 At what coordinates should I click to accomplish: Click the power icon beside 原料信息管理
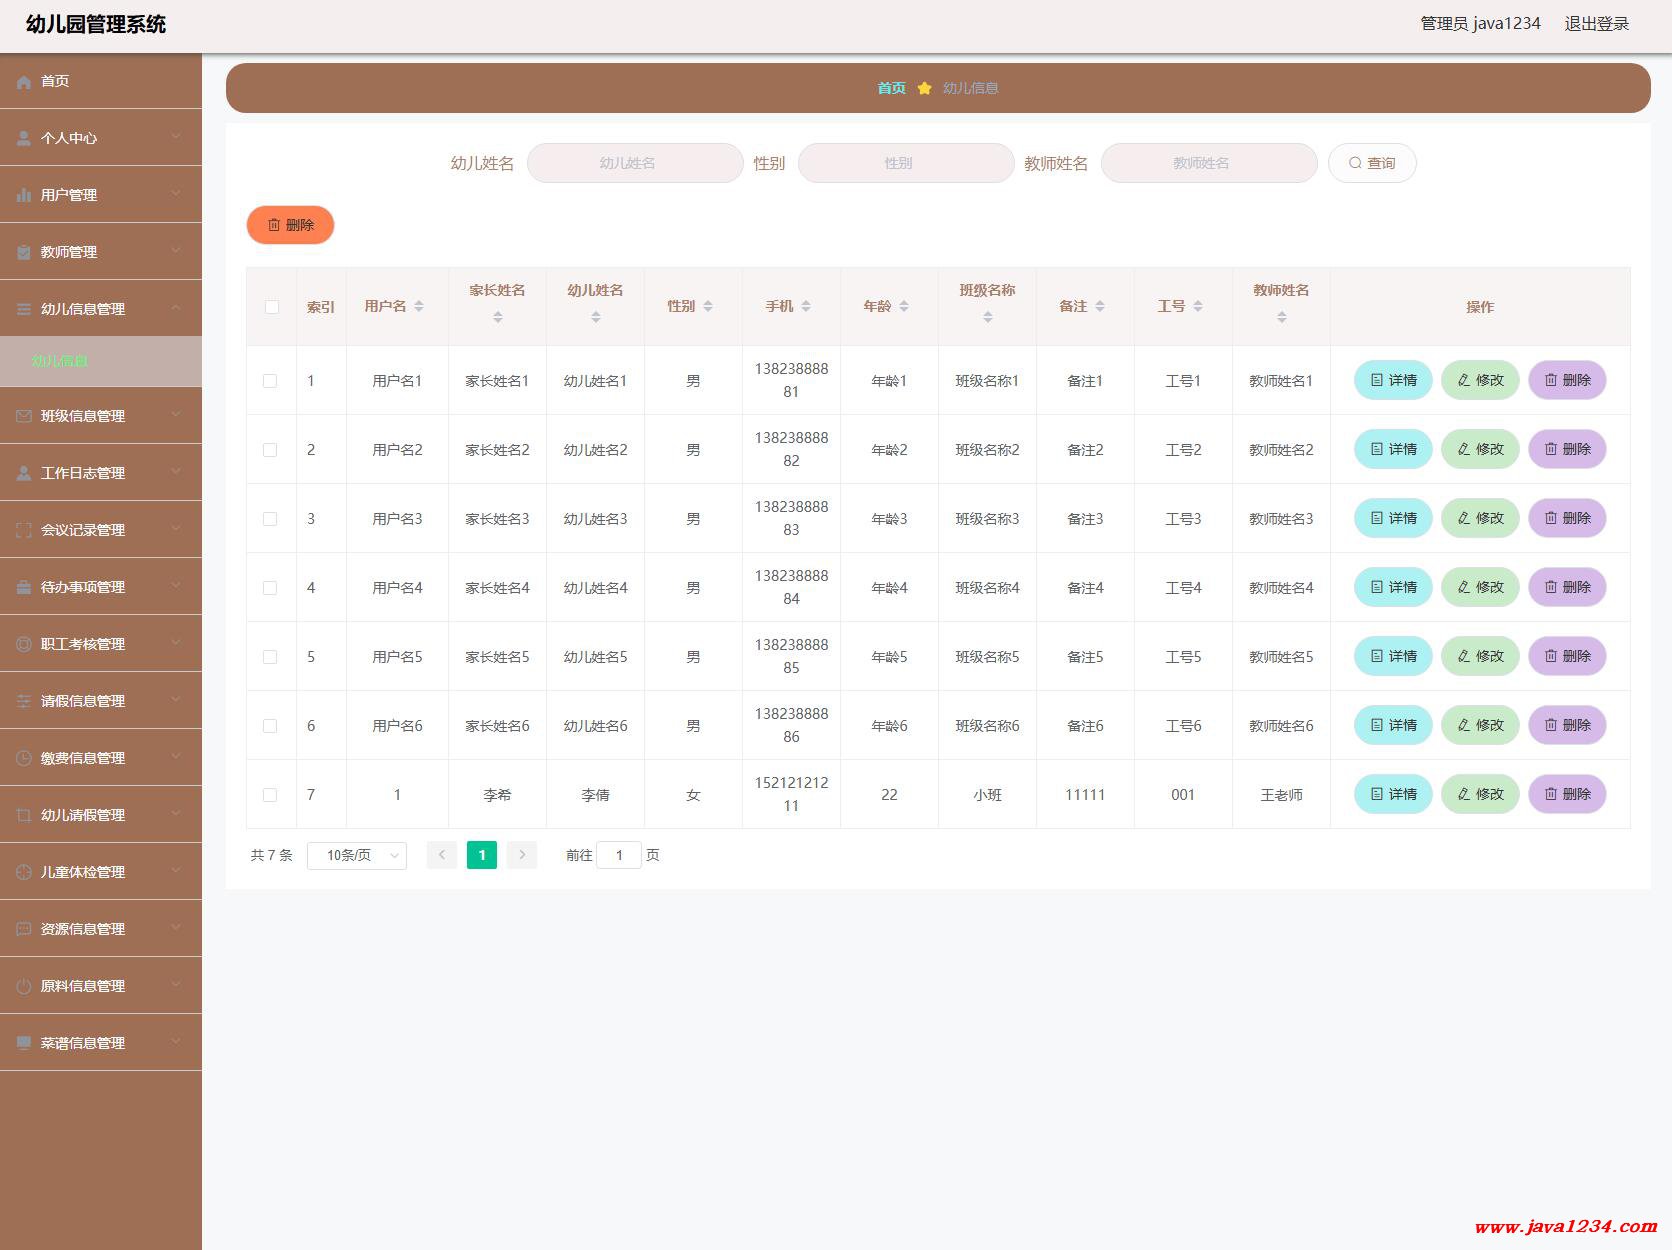click(24, 987)
